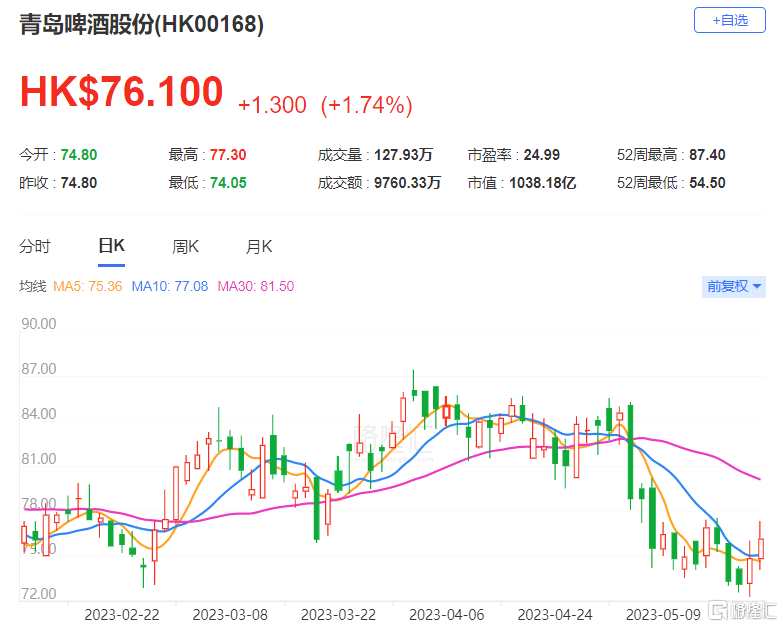The height and width of the screenshot is (627, 783).
Task: Click the +自选 add to watchlist button
Action: (x=730, y=20)
